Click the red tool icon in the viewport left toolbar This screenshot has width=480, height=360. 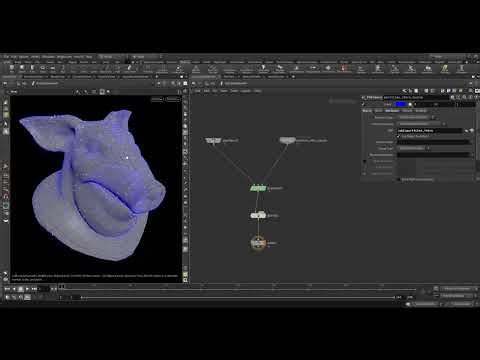(6, 196)
